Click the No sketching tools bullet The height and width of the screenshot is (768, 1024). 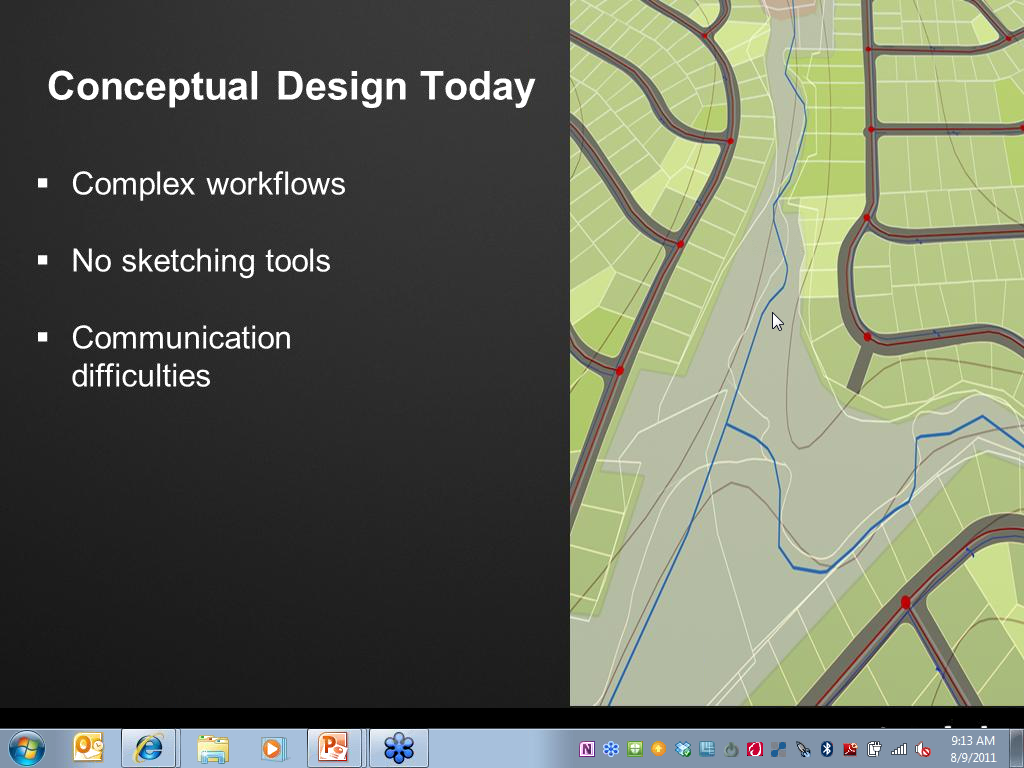(x=200, y=261)
